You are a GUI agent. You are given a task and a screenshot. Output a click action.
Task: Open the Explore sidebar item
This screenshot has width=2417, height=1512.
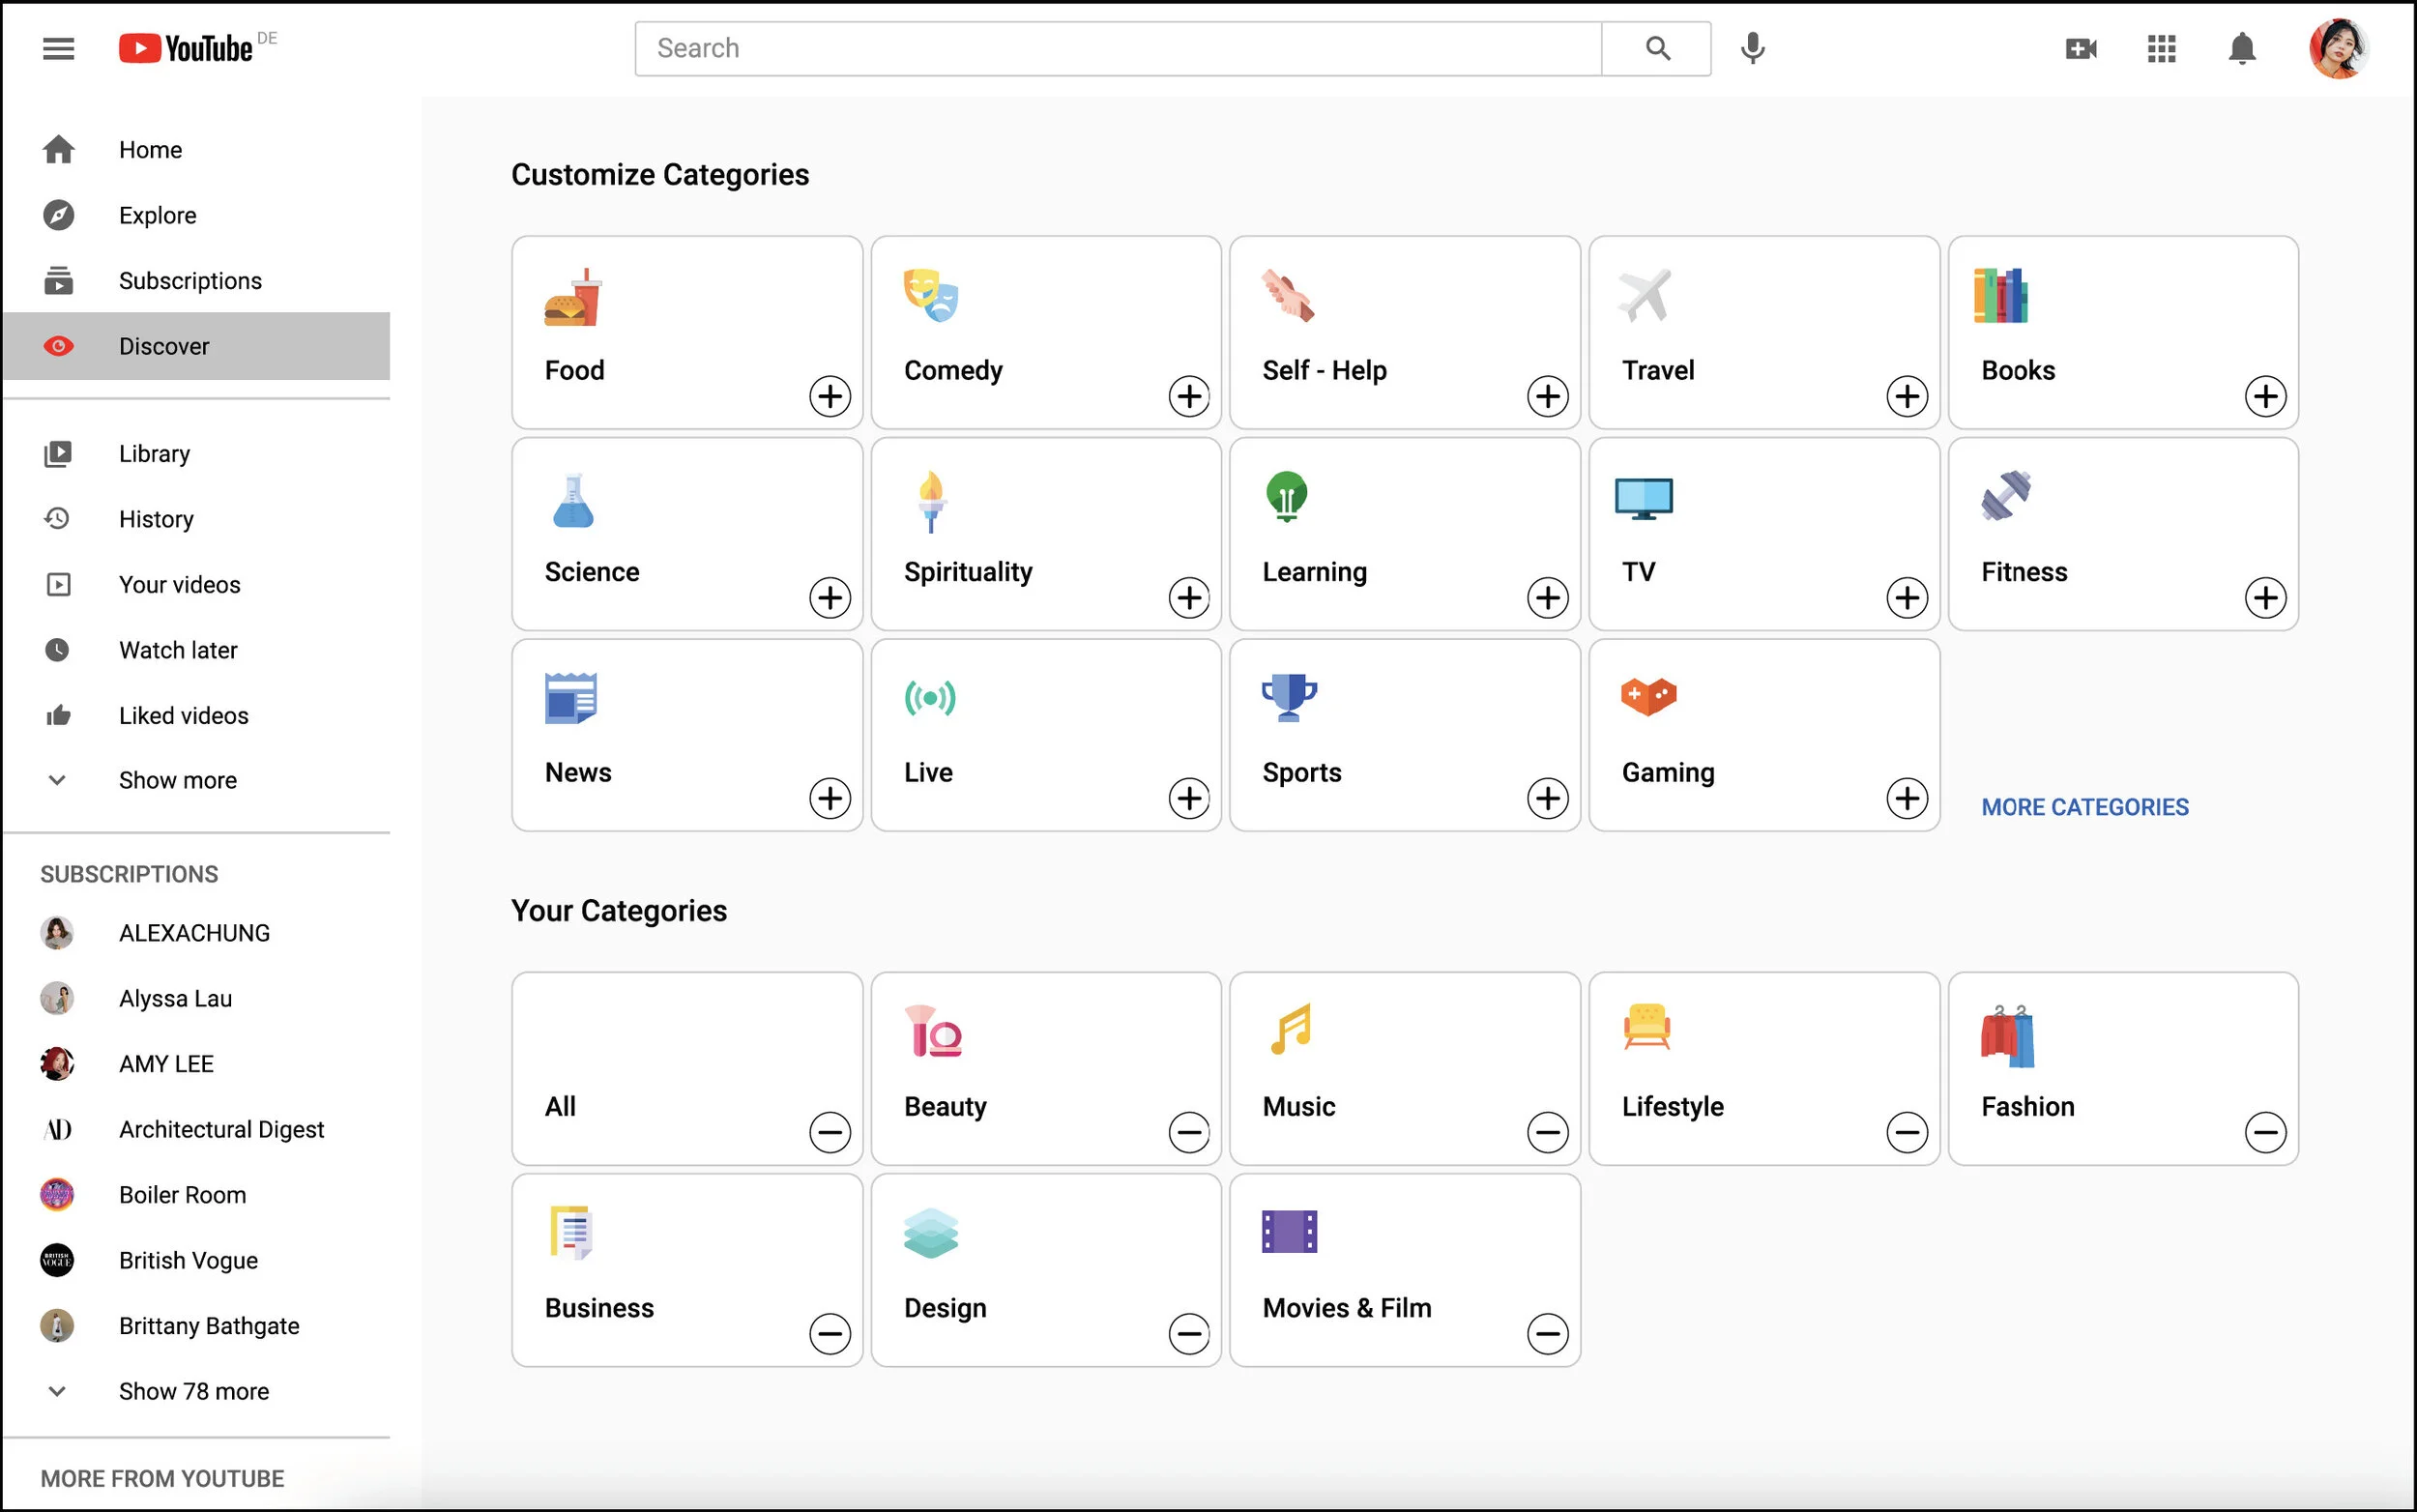pyautogui.click(x=157, y=215)
